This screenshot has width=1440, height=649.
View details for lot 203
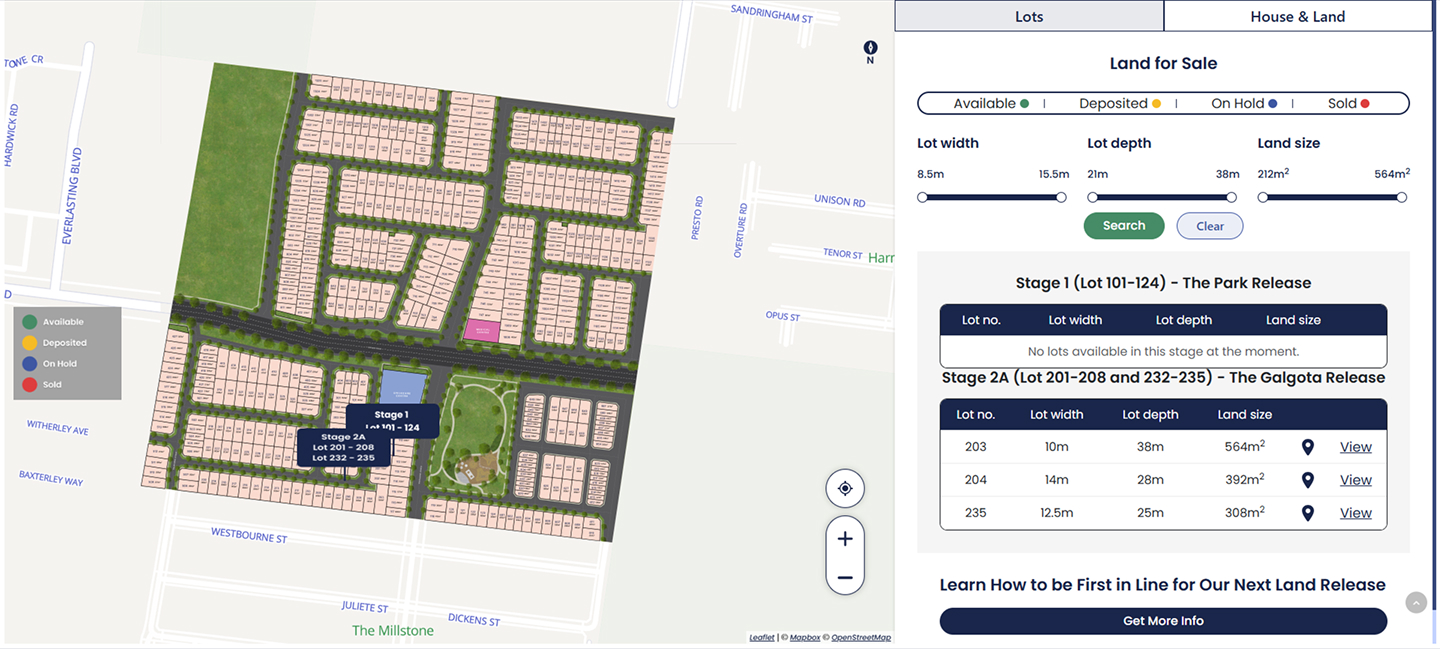point(1355,447)
